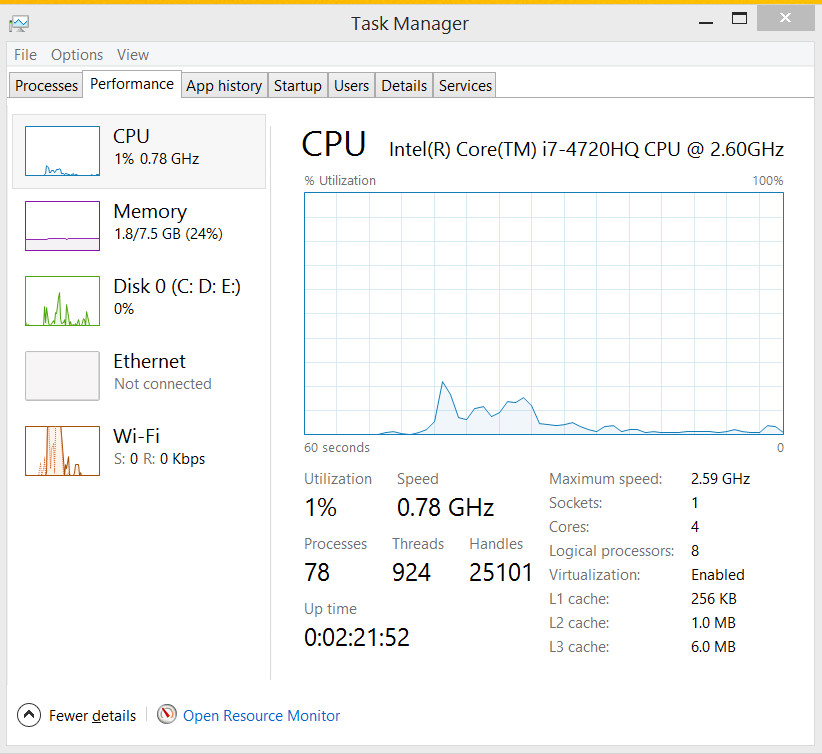
Task: Switch to the Details tab
Action: [404, 86]
